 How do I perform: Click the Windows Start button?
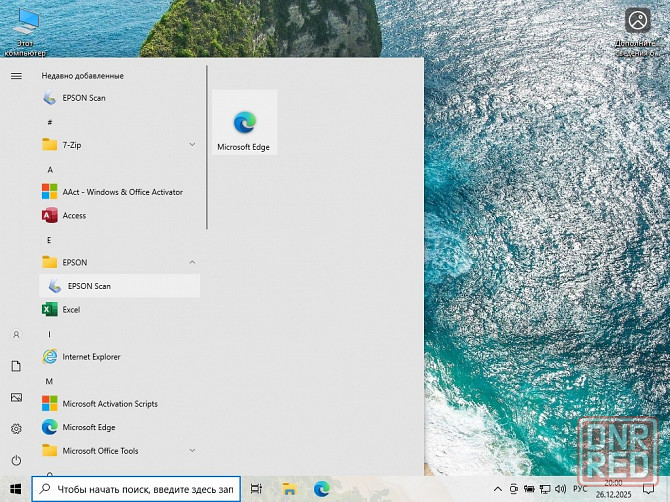tap(16, 489)
